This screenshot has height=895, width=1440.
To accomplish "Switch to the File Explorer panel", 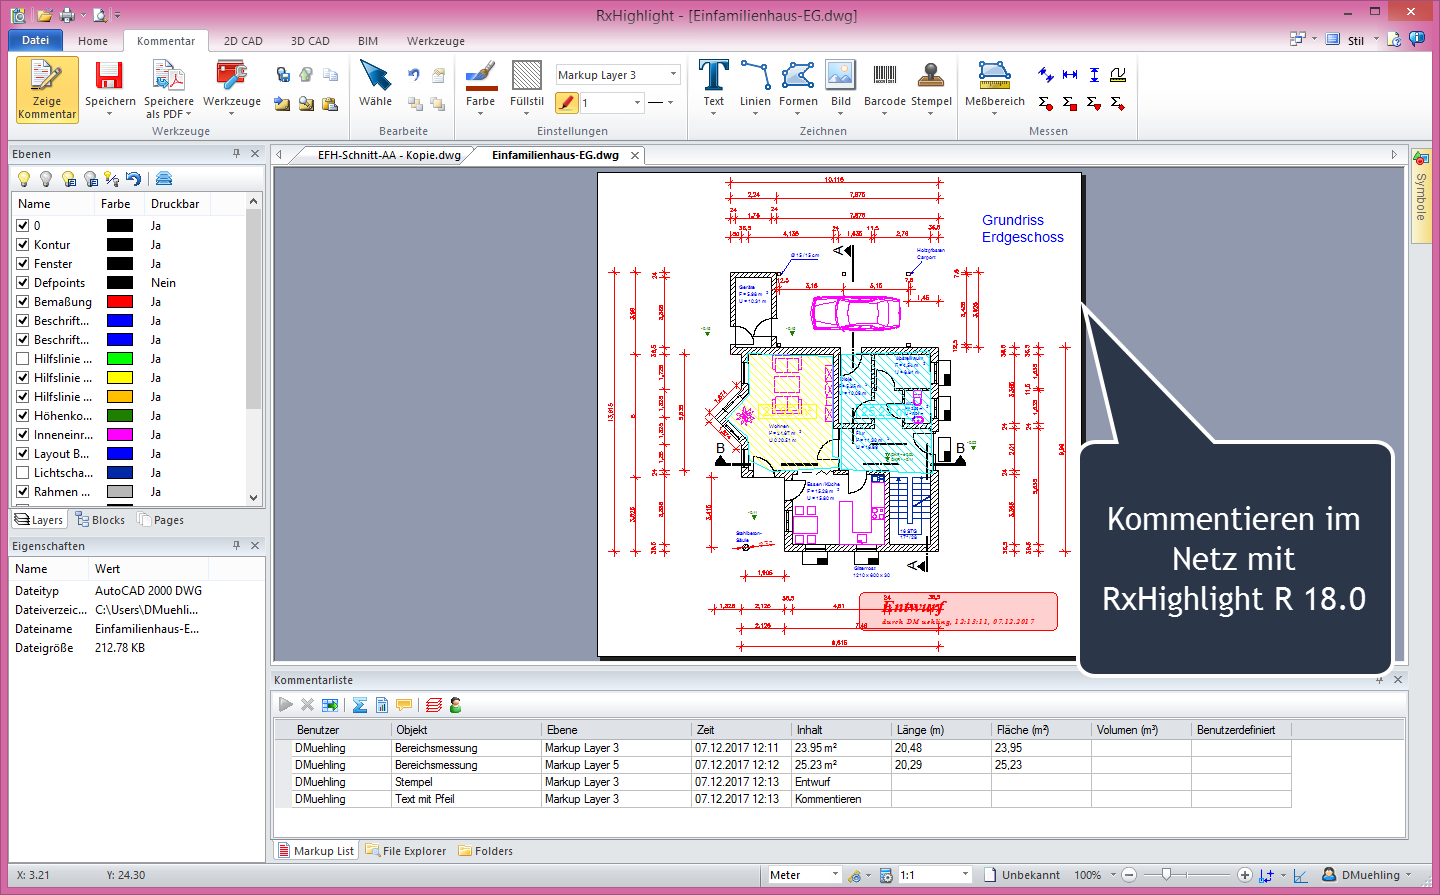I will coord(406,851).
